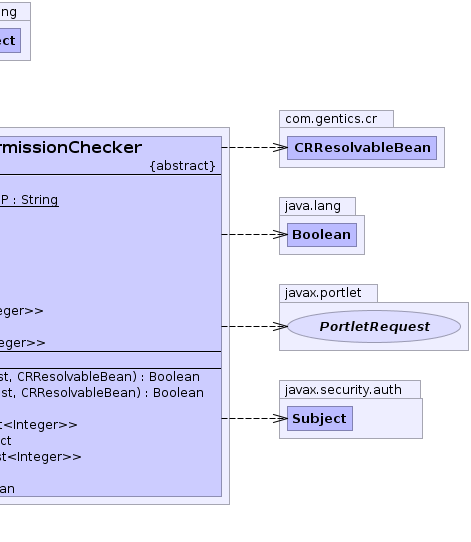Click the dependency arrowhead pointing to Boolean
This screenshot has width=471, height=542.
pyautogui.click(x=280, y=235)
